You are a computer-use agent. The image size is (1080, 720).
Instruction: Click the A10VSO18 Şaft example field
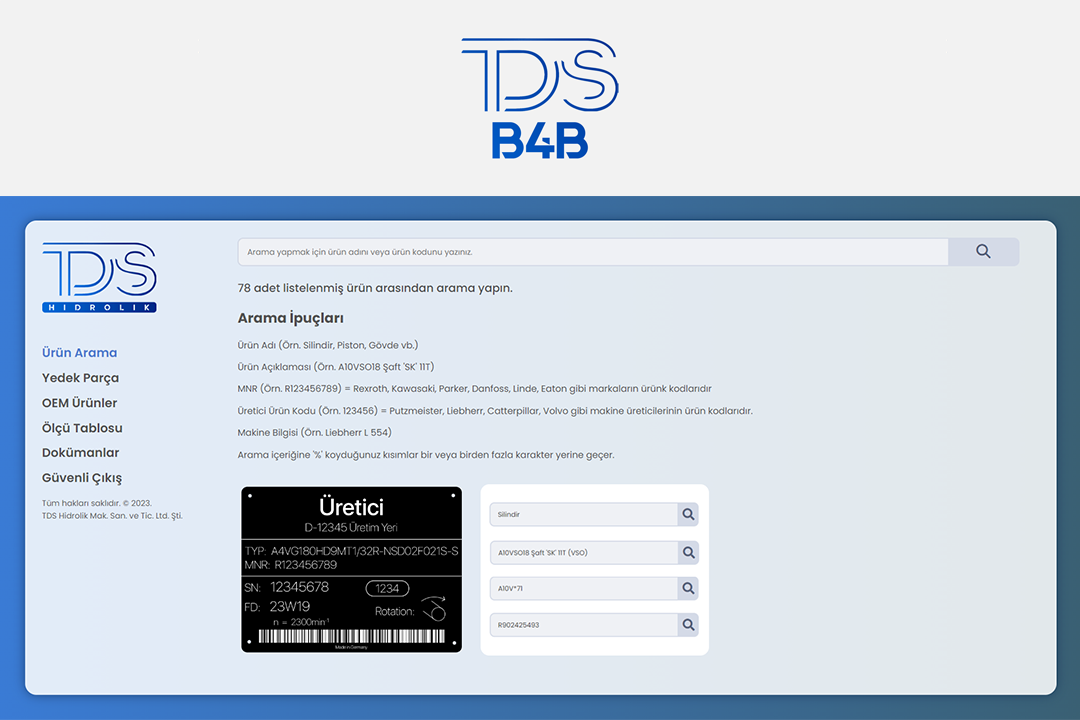[583, 553]
